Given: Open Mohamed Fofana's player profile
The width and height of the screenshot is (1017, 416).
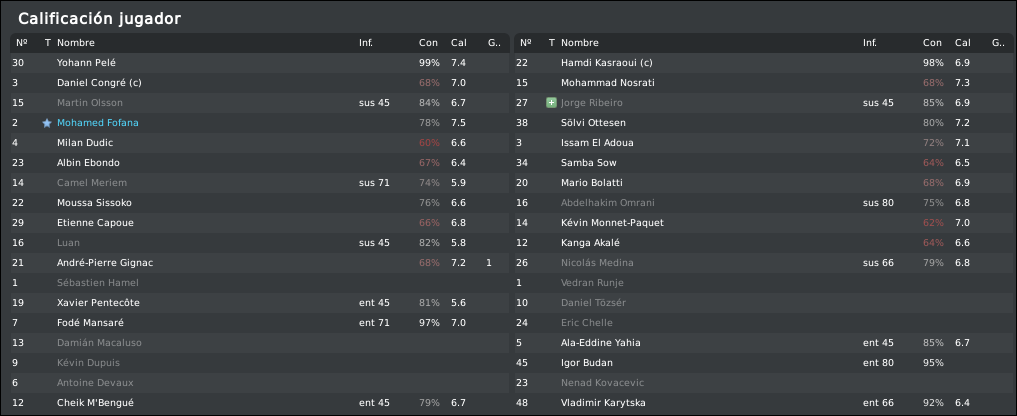Looking at the screenshot, I should 98,123.
